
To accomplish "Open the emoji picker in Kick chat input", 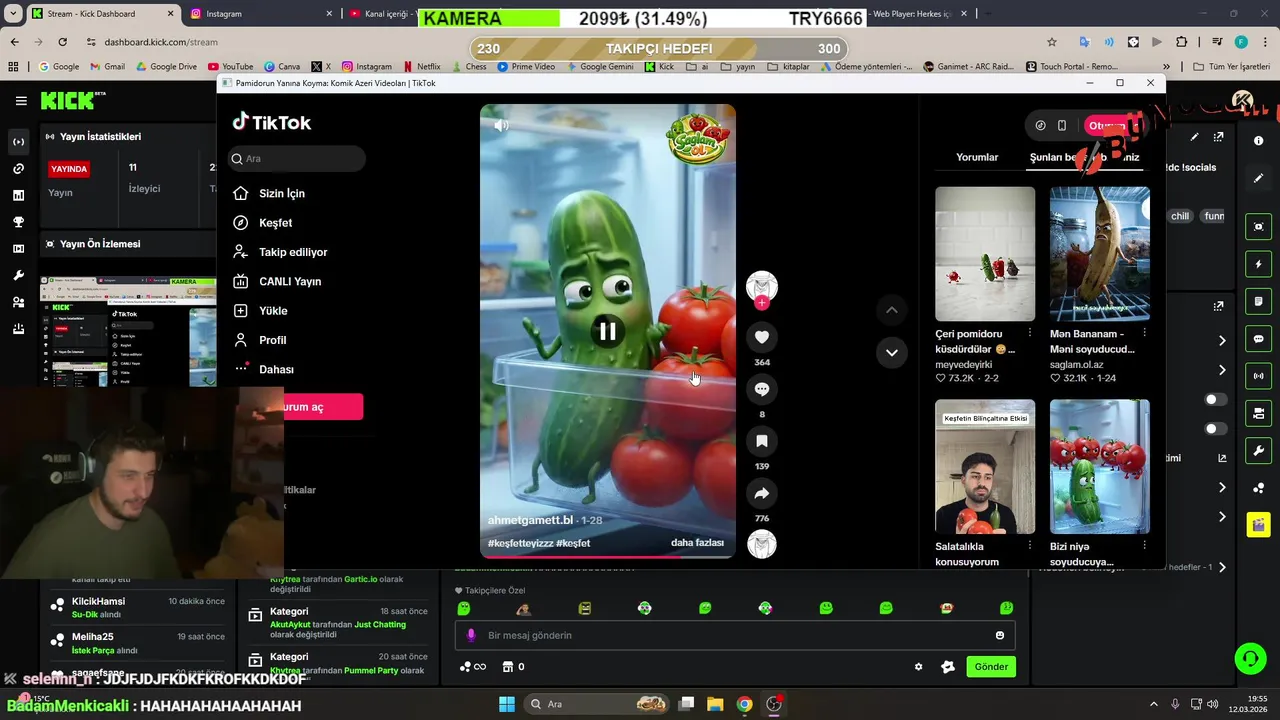I will [1000, 635].
